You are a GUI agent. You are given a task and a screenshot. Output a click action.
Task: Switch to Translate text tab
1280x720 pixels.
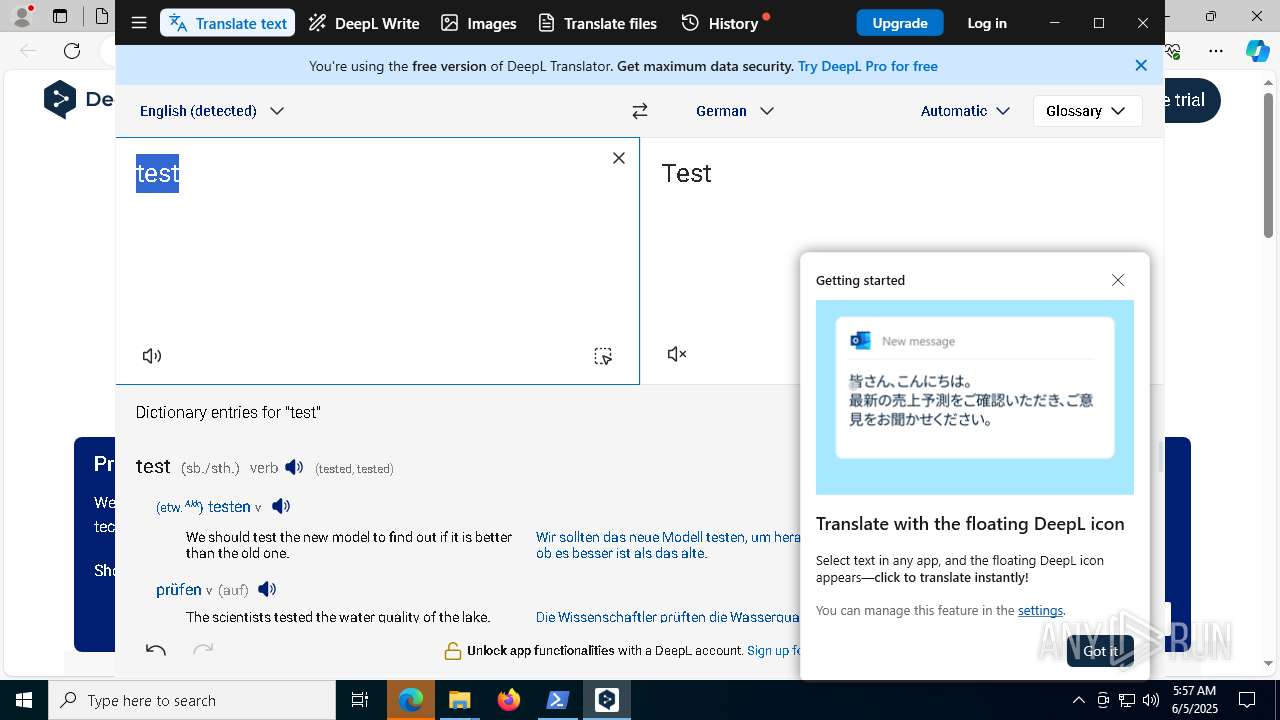click(228, 23)
